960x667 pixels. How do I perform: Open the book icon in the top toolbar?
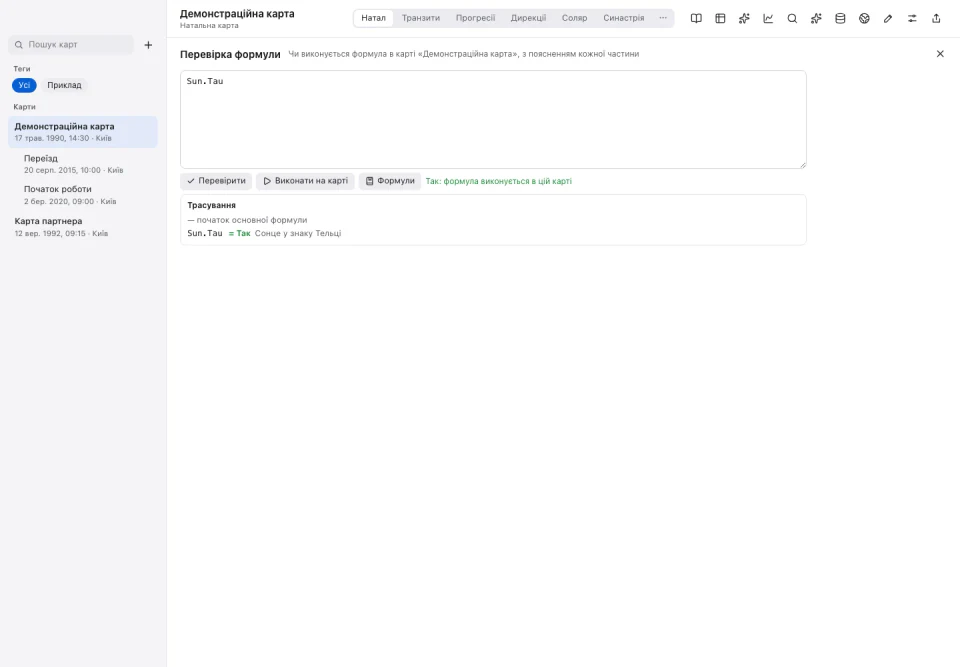coord(696,18)
